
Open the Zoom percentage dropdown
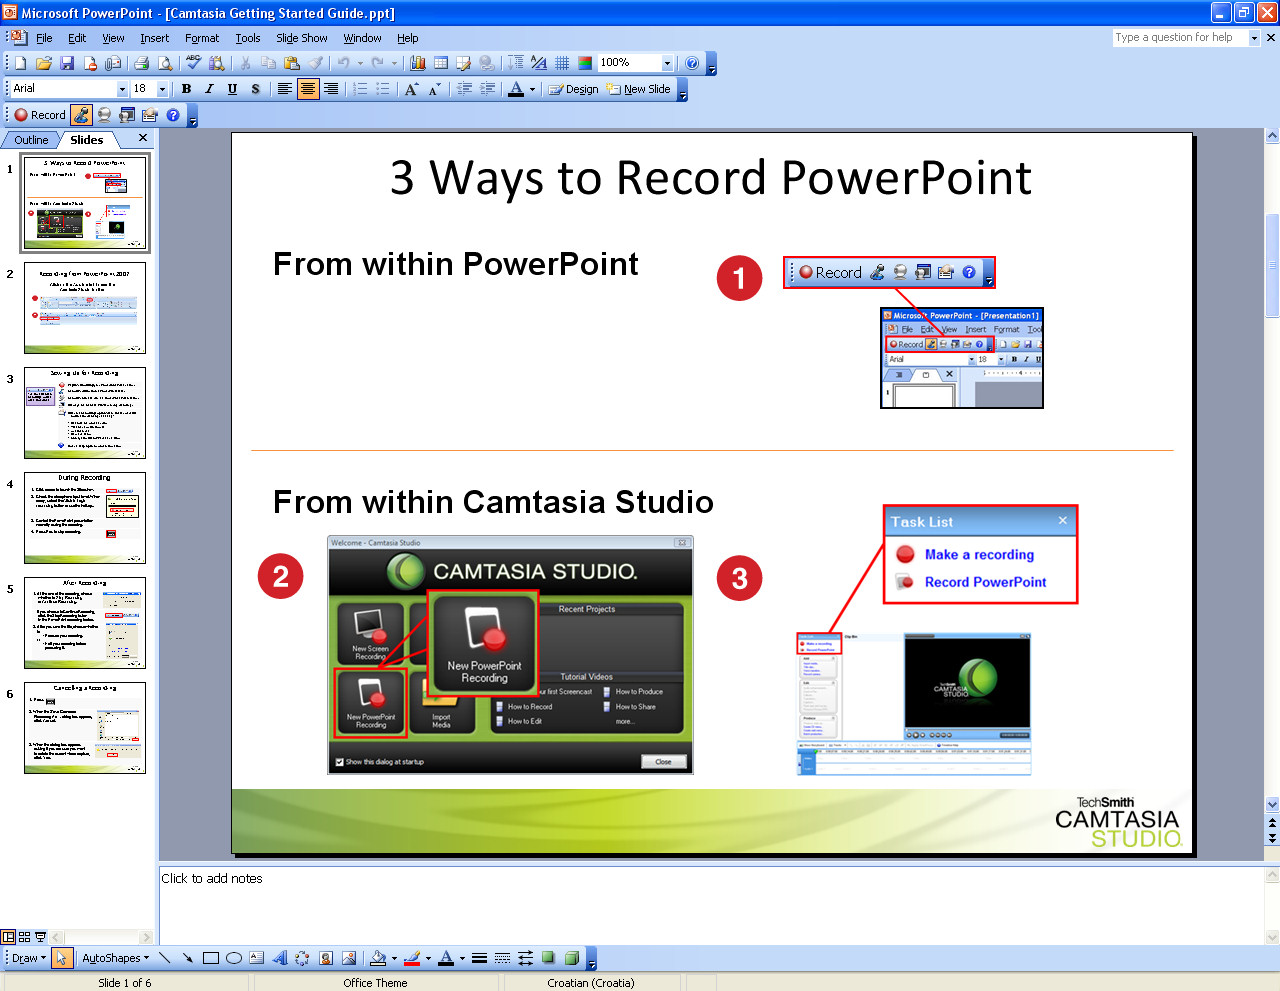pyautogui.click(x=667, y=63)
